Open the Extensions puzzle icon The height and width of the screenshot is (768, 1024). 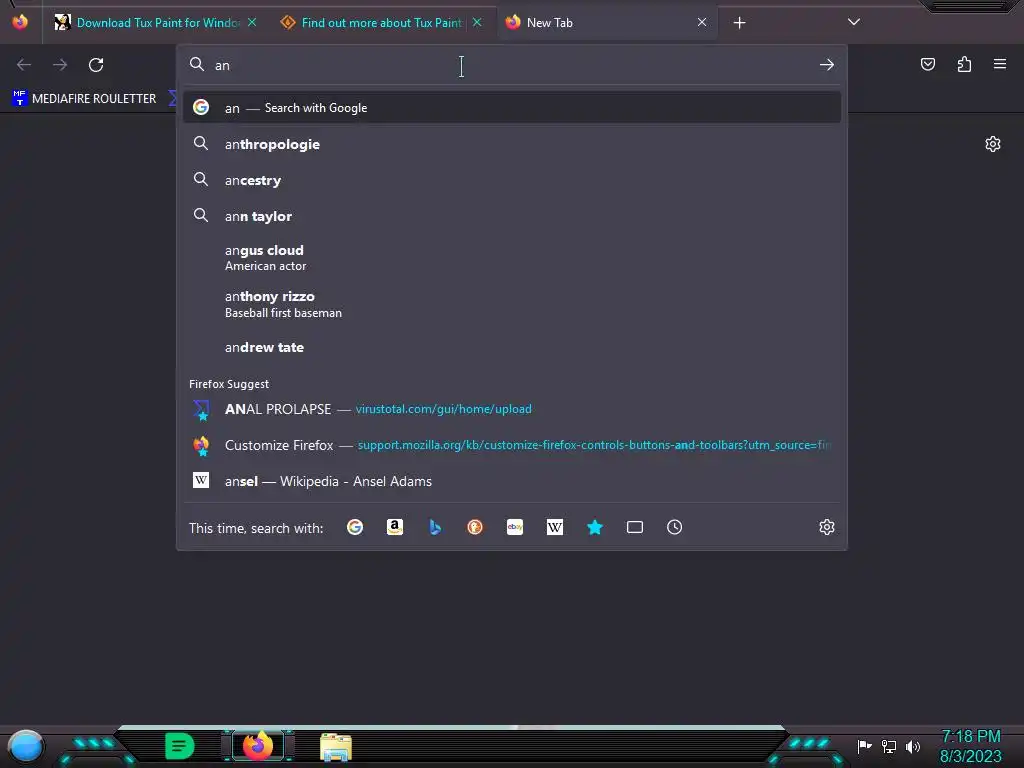pyautogui.click(x=964, y=64)
